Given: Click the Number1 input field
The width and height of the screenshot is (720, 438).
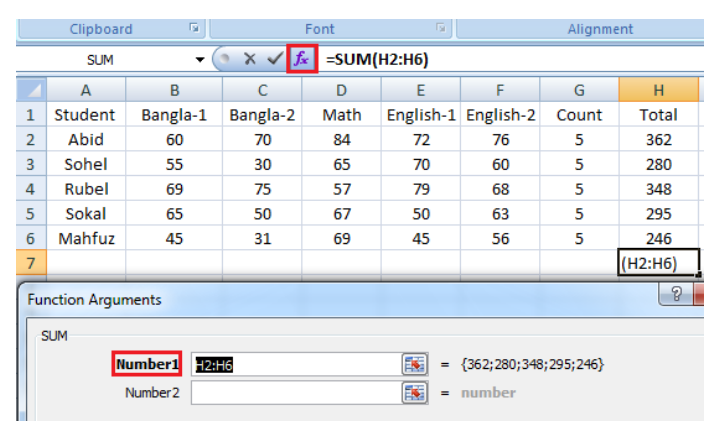Looking at the screenshot, I should 295,364.
